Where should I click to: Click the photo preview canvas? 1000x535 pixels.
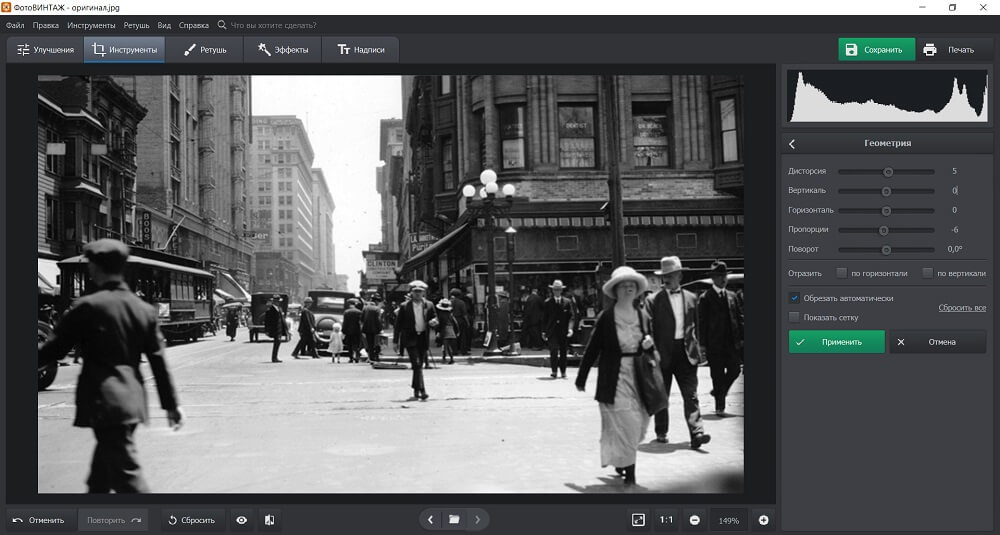point(390,284)
